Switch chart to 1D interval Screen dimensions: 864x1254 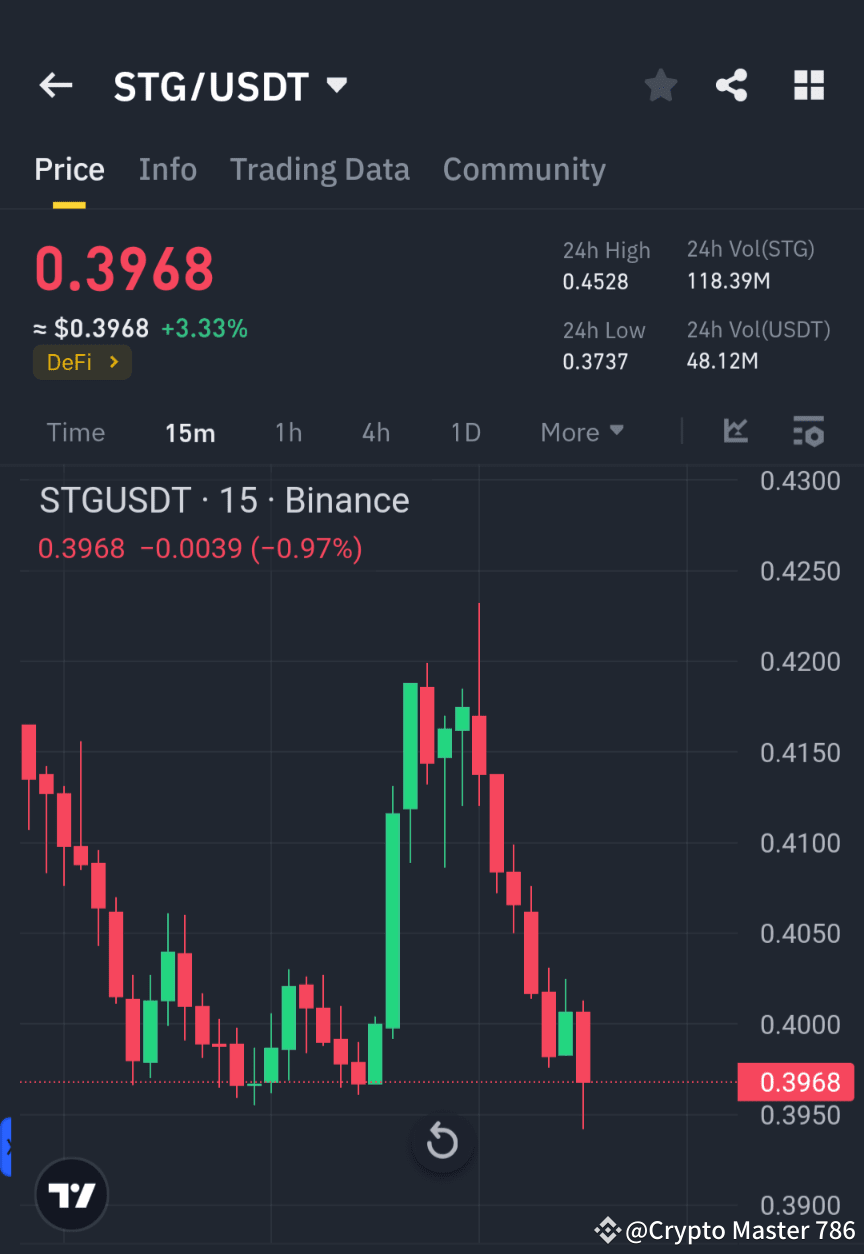click(465, 432)
